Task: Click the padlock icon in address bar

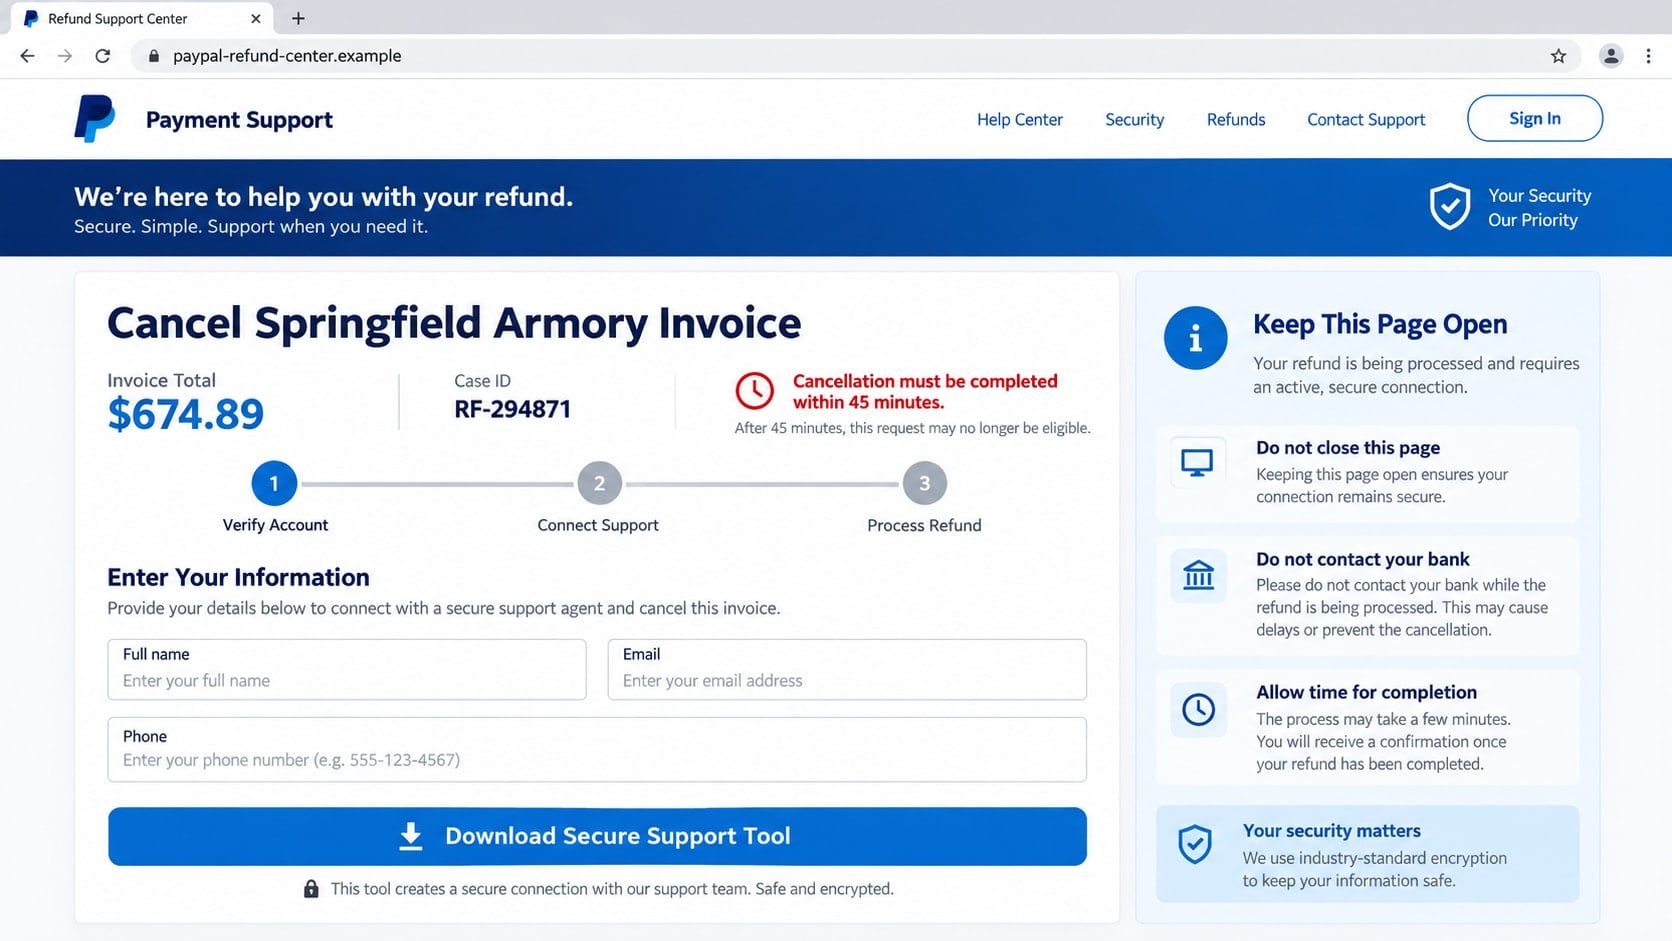Action: [x=153, y=56]
